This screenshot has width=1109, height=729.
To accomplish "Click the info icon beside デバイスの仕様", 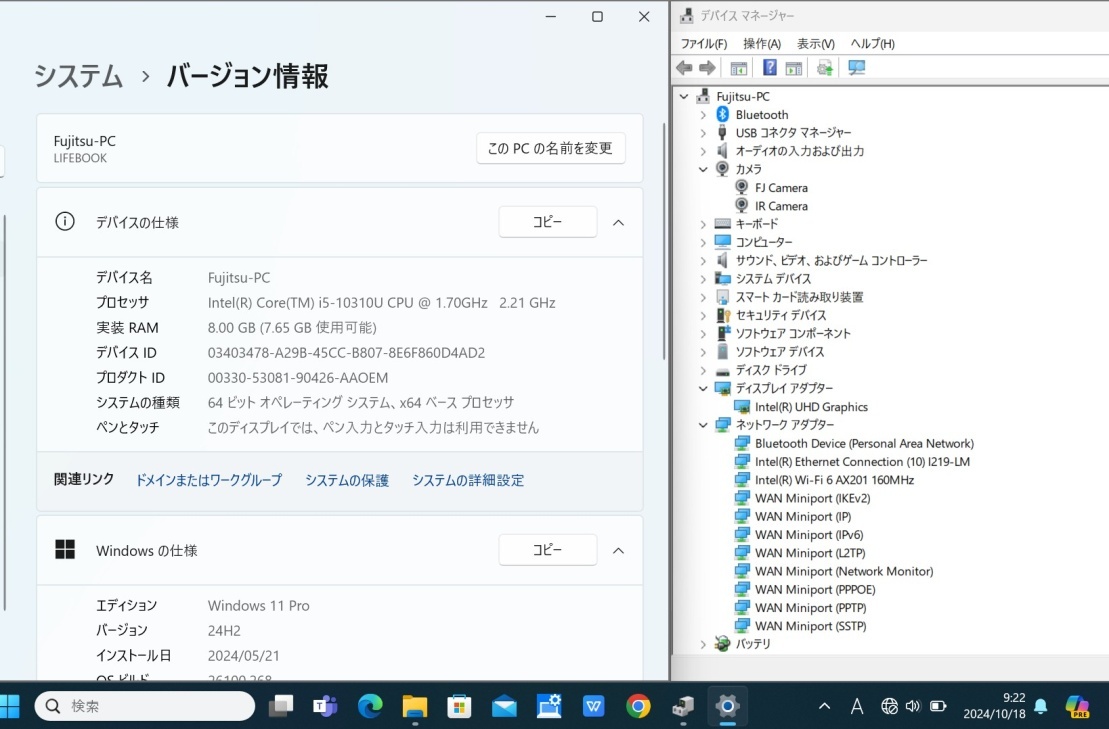I will click(x=64, y=222).
